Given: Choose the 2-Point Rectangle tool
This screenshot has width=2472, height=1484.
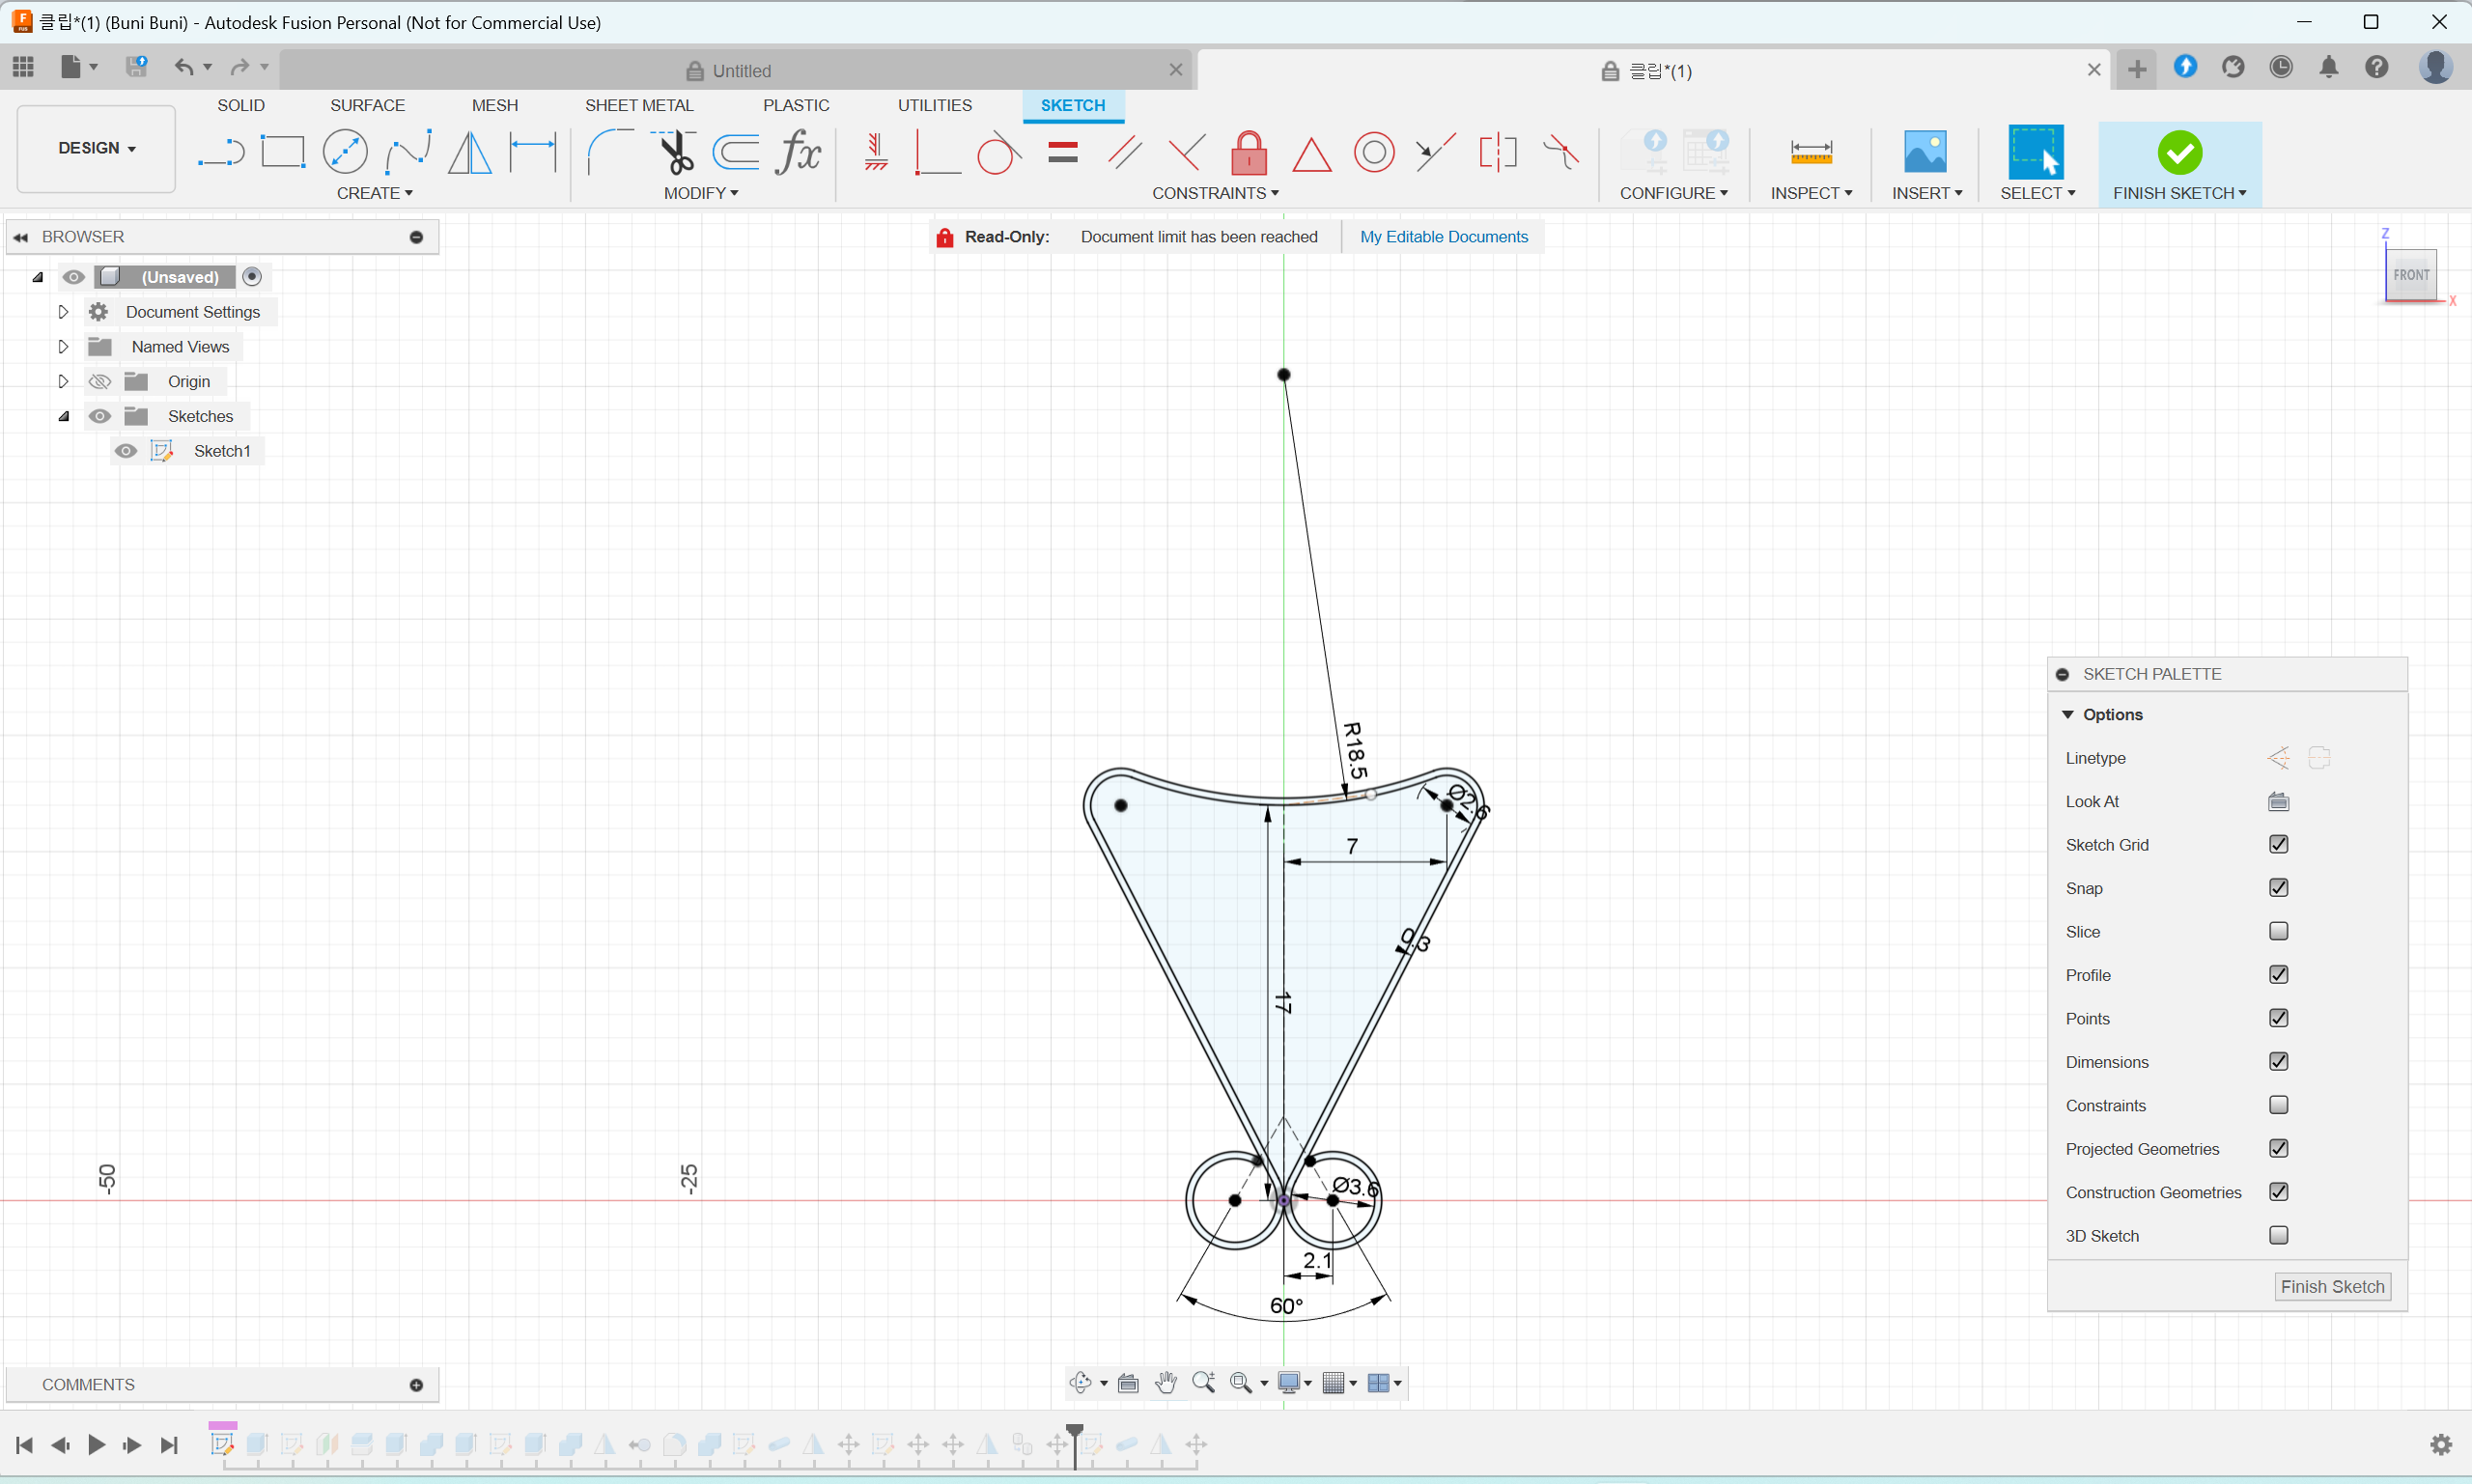Looking at the screenshot, I should click(x=283, y=152).
